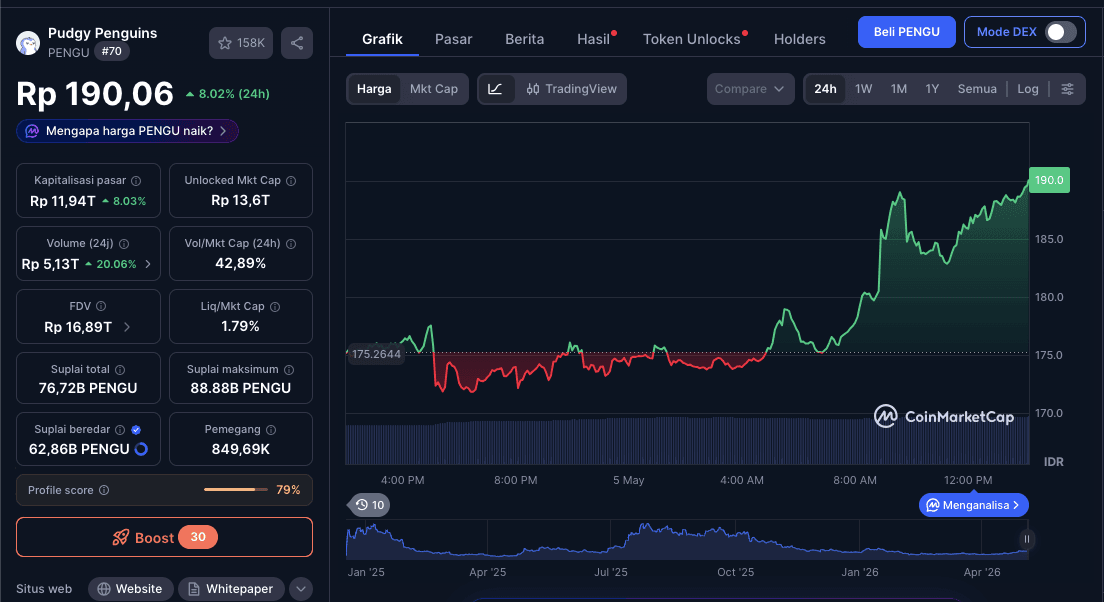Click the #70 rank badge

coord(111,51)
